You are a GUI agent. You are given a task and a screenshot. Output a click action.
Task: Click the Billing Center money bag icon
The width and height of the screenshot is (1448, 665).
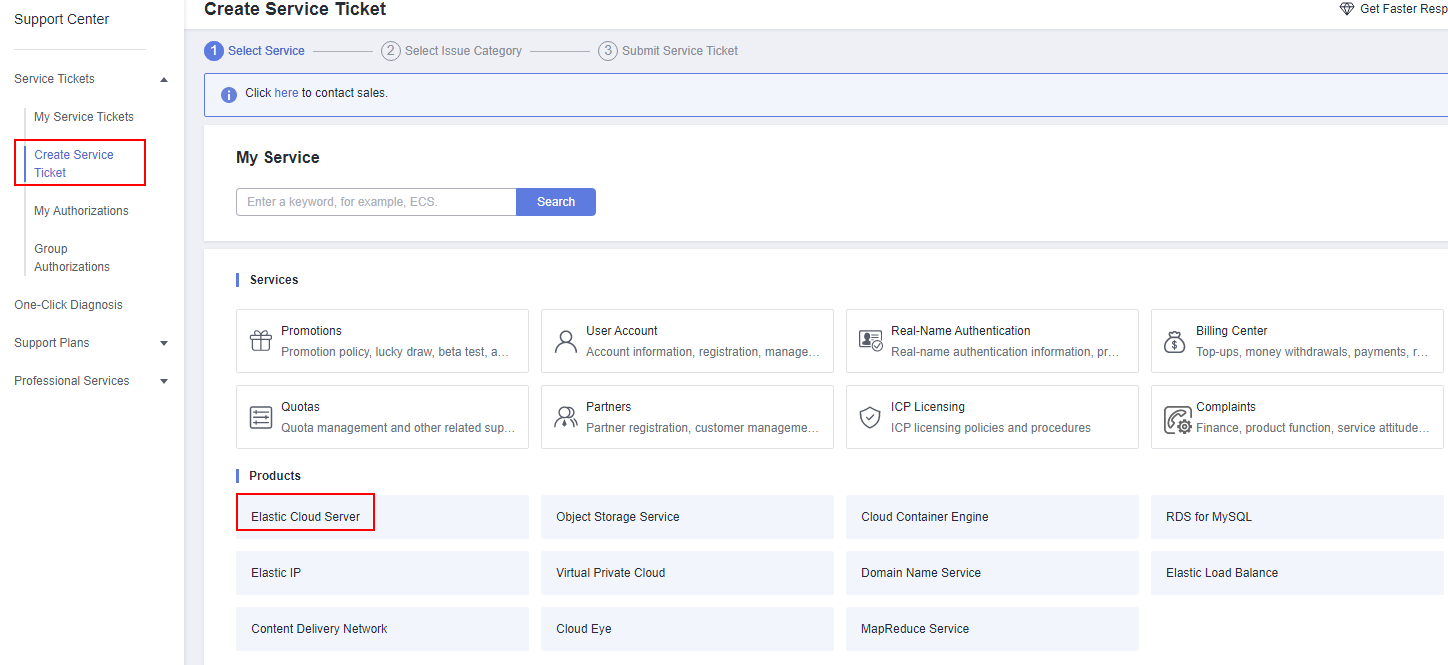tap(1175, 341)
